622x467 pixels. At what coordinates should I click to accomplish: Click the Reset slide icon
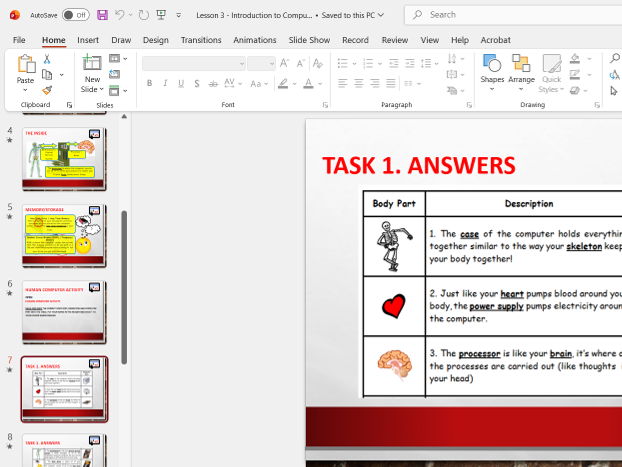114,74
